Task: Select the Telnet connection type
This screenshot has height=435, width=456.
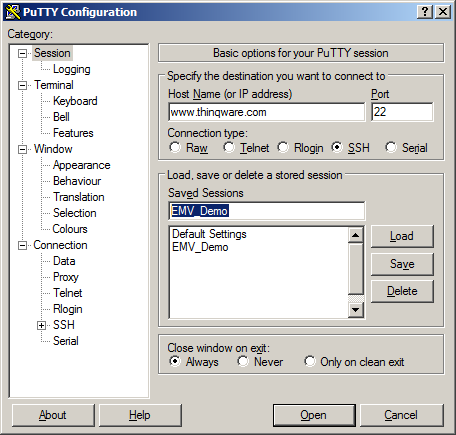Action: click(229, 147)
